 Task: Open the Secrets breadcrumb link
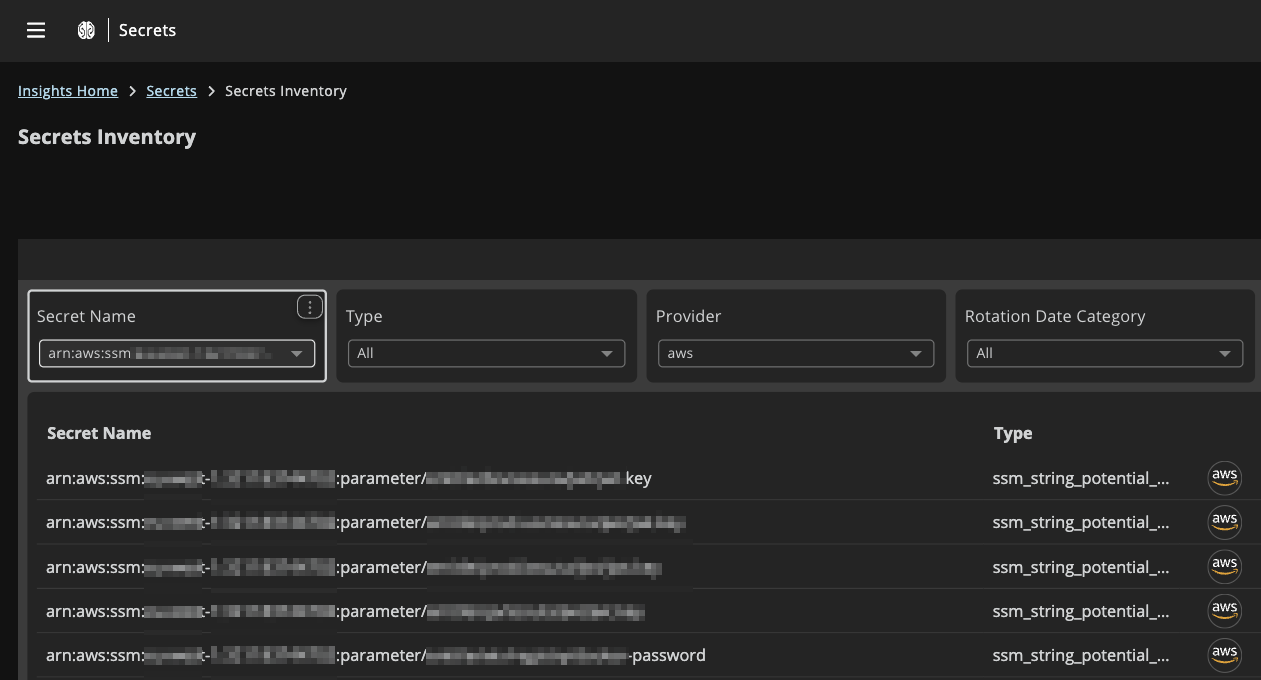(171, 90)
